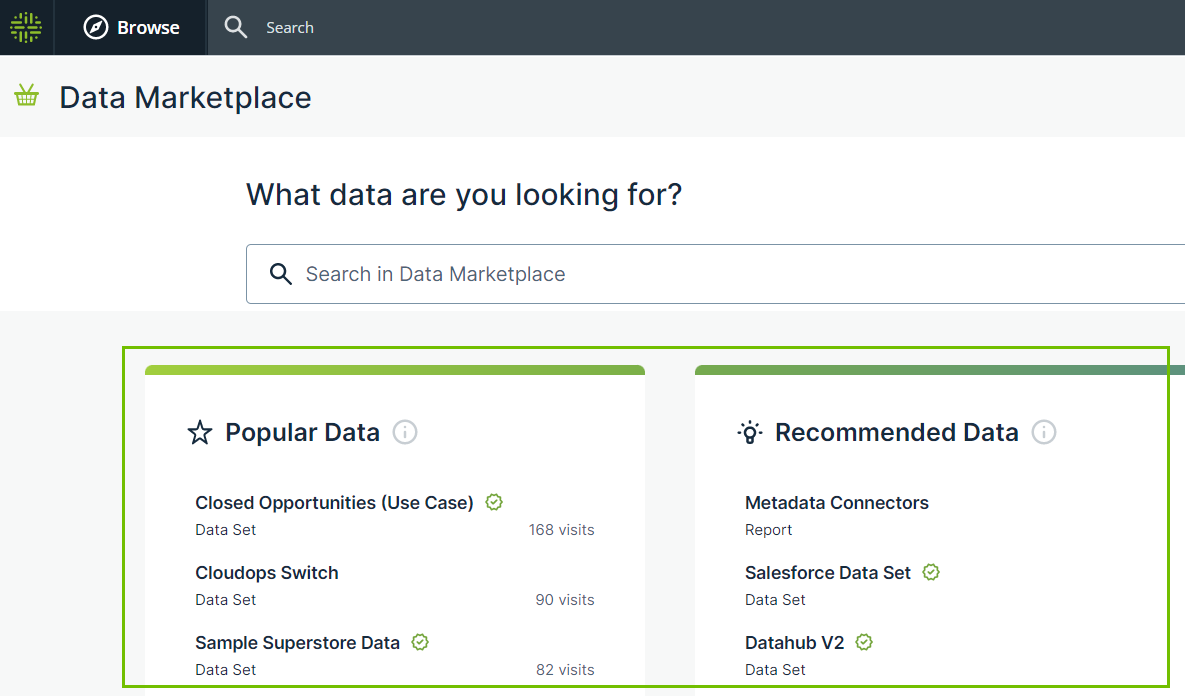The height and width of the screenshot is (697, 1185).
Task: Show info for Recommended Data
Action: coord(1044,432)
